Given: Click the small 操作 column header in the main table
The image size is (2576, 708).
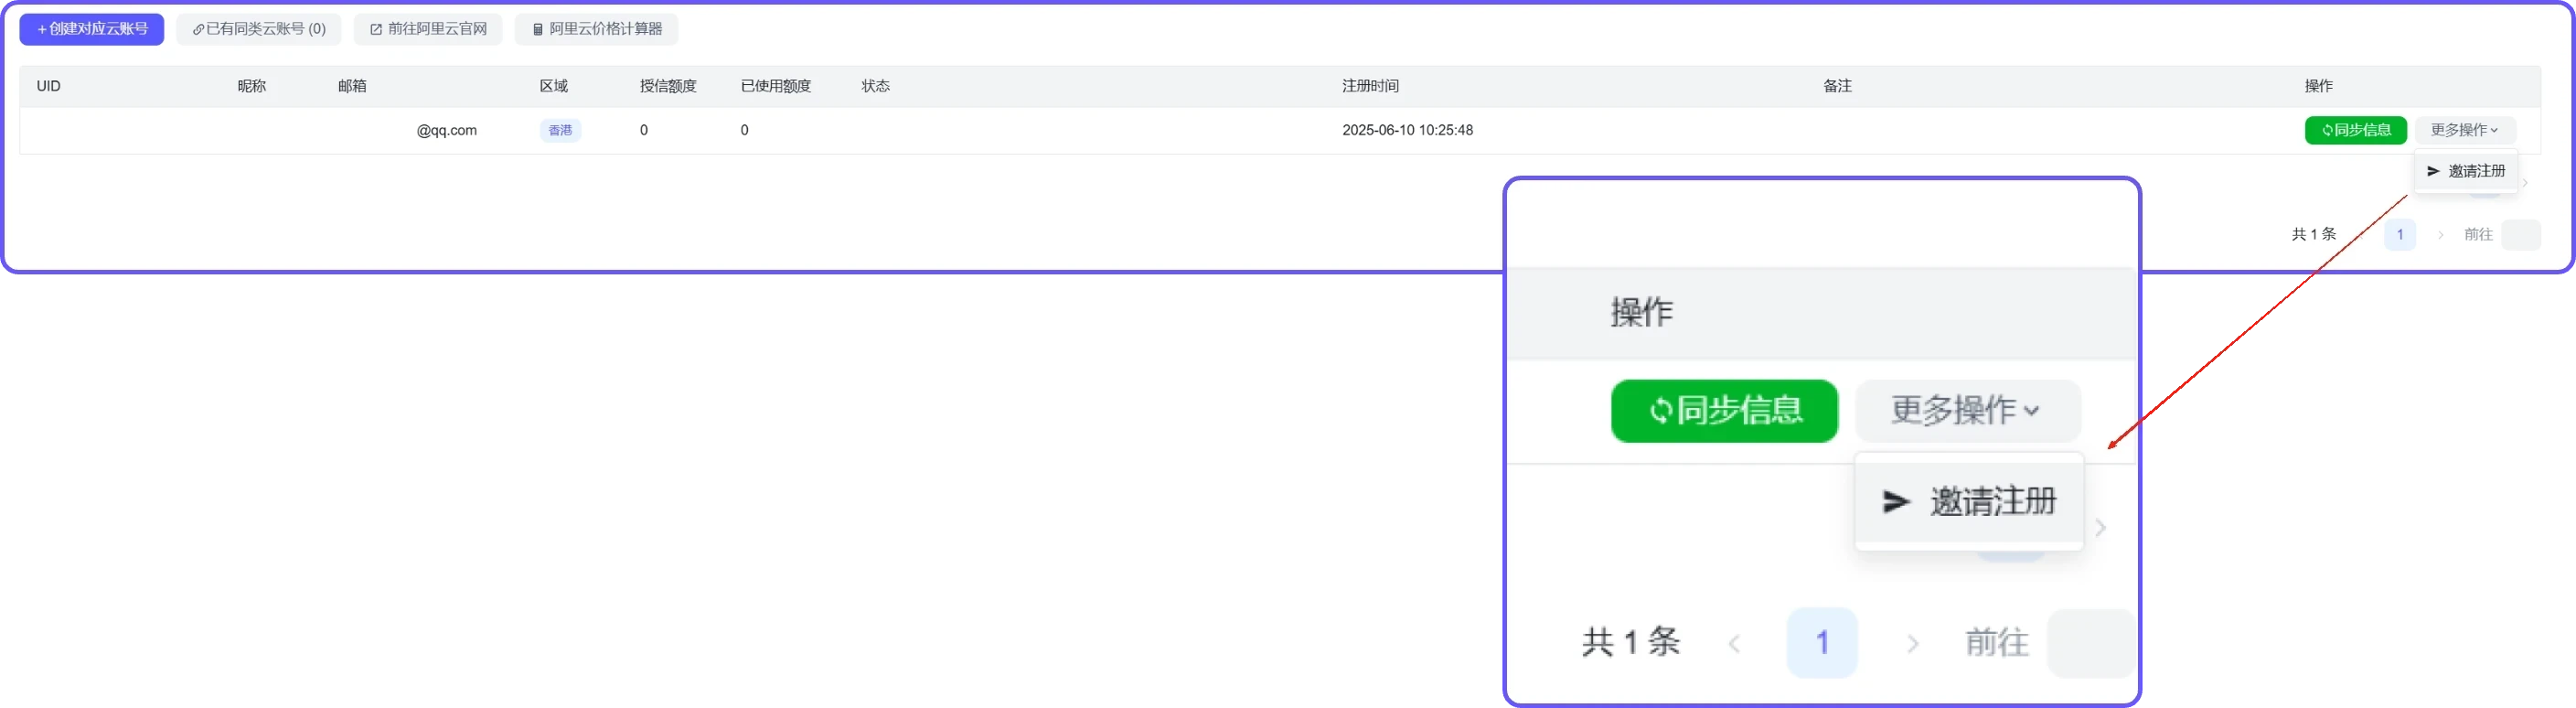Looking at the screenshot, I should pos(2319,86).
